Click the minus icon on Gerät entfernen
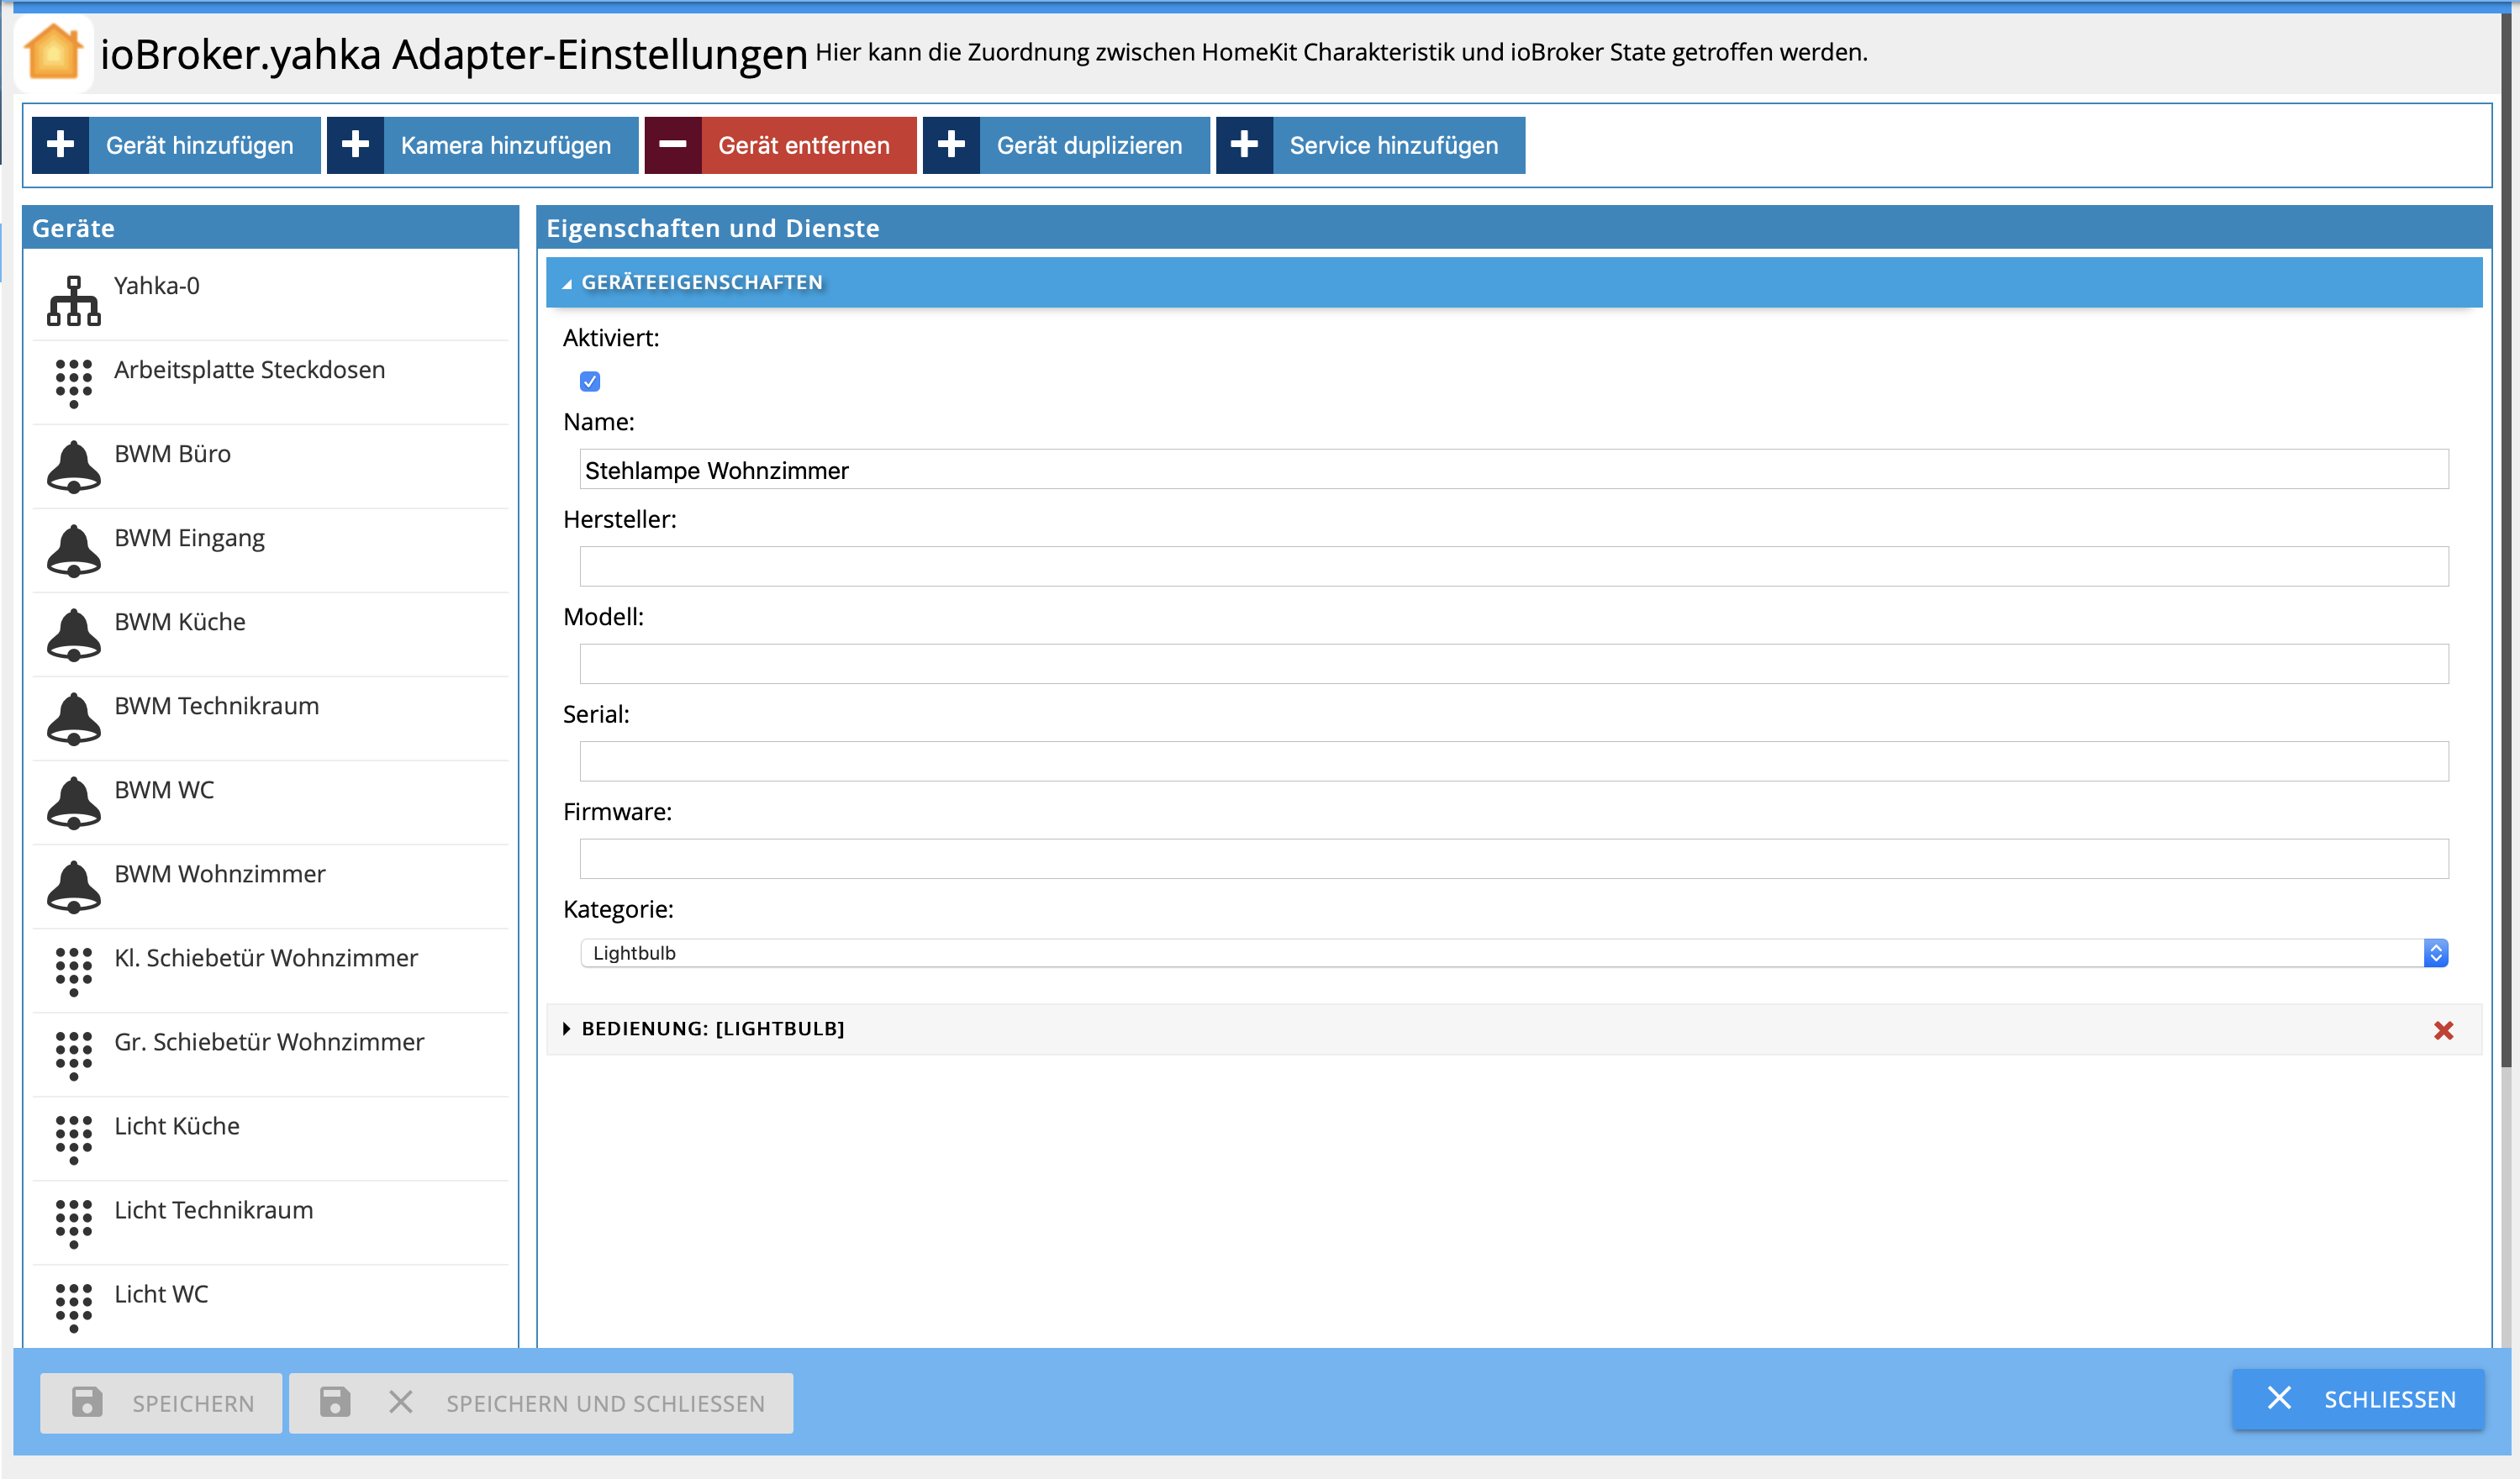 (673, 145)
